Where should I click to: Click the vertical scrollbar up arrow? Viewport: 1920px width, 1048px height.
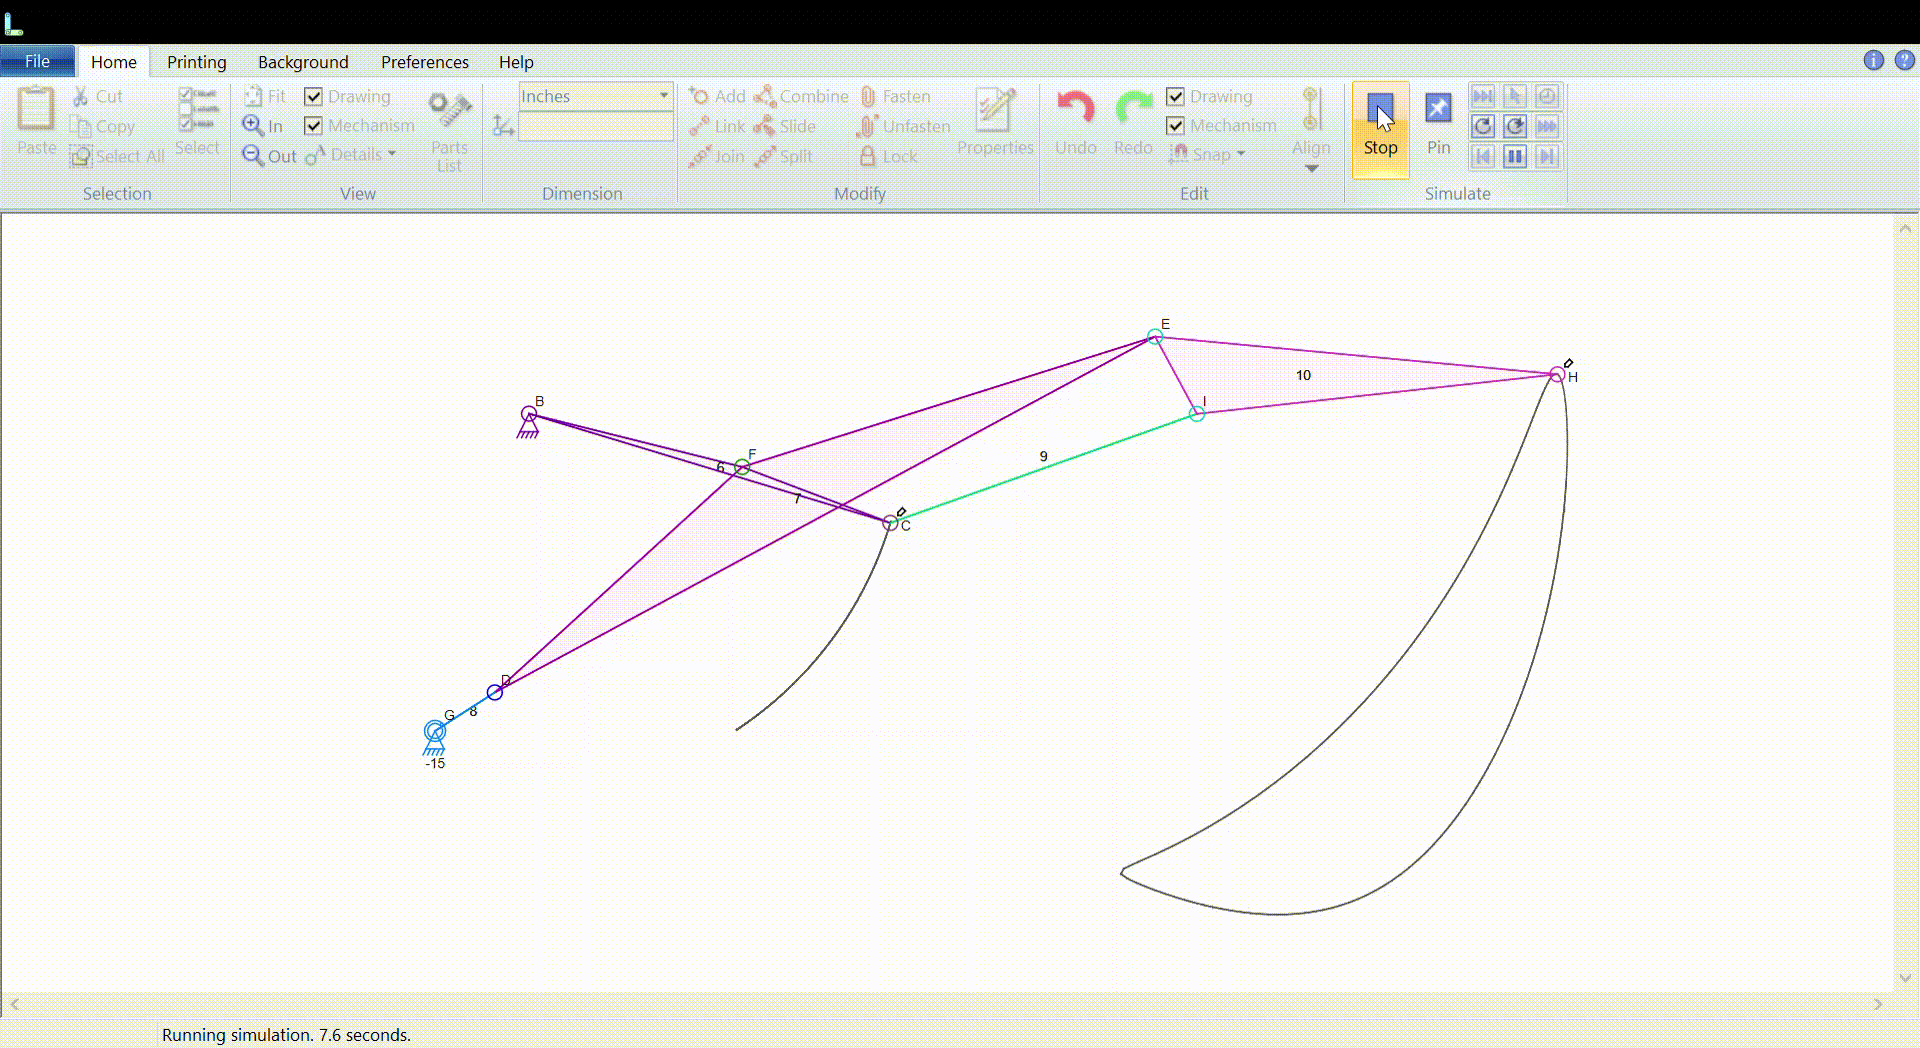tap(1905, 229)
